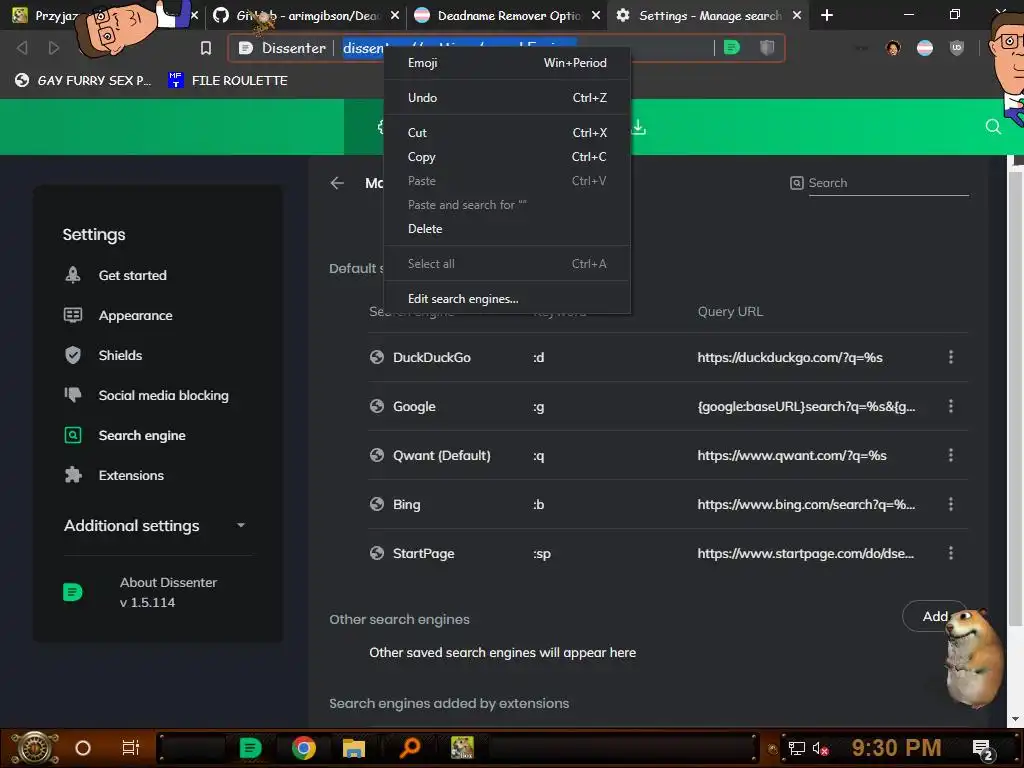Click the green Dissenter comment icon in address bar
Viewport: 1024px width, 768px height.
731,47
